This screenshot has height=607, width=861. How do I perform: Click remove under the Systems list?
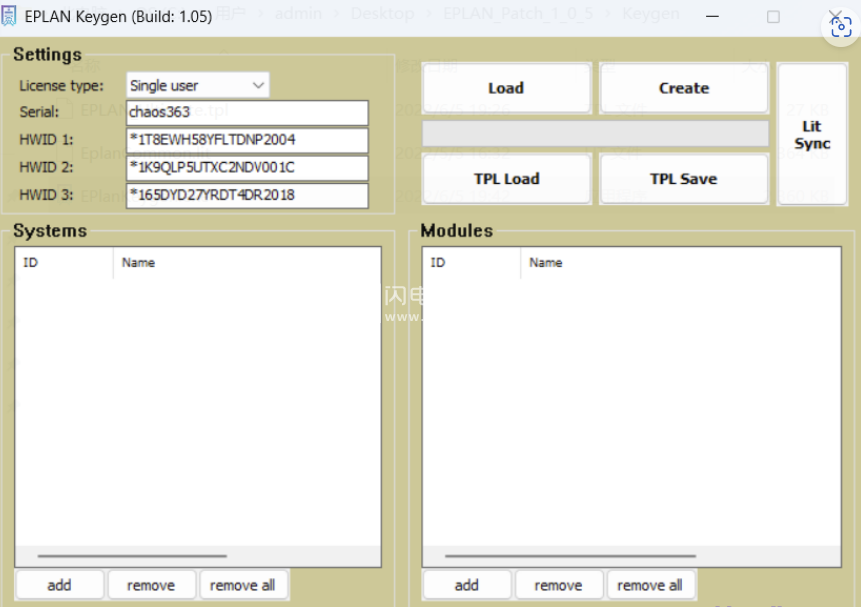[x=151, y=585]
